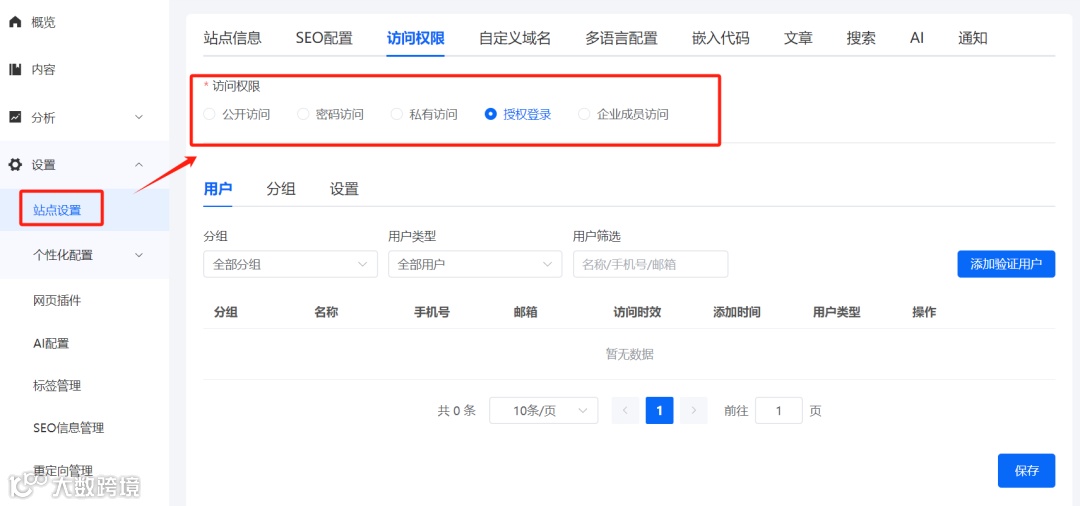1080x506 pixels.
Task: Click the chart icon beside 分析
Action: point(14,117)
